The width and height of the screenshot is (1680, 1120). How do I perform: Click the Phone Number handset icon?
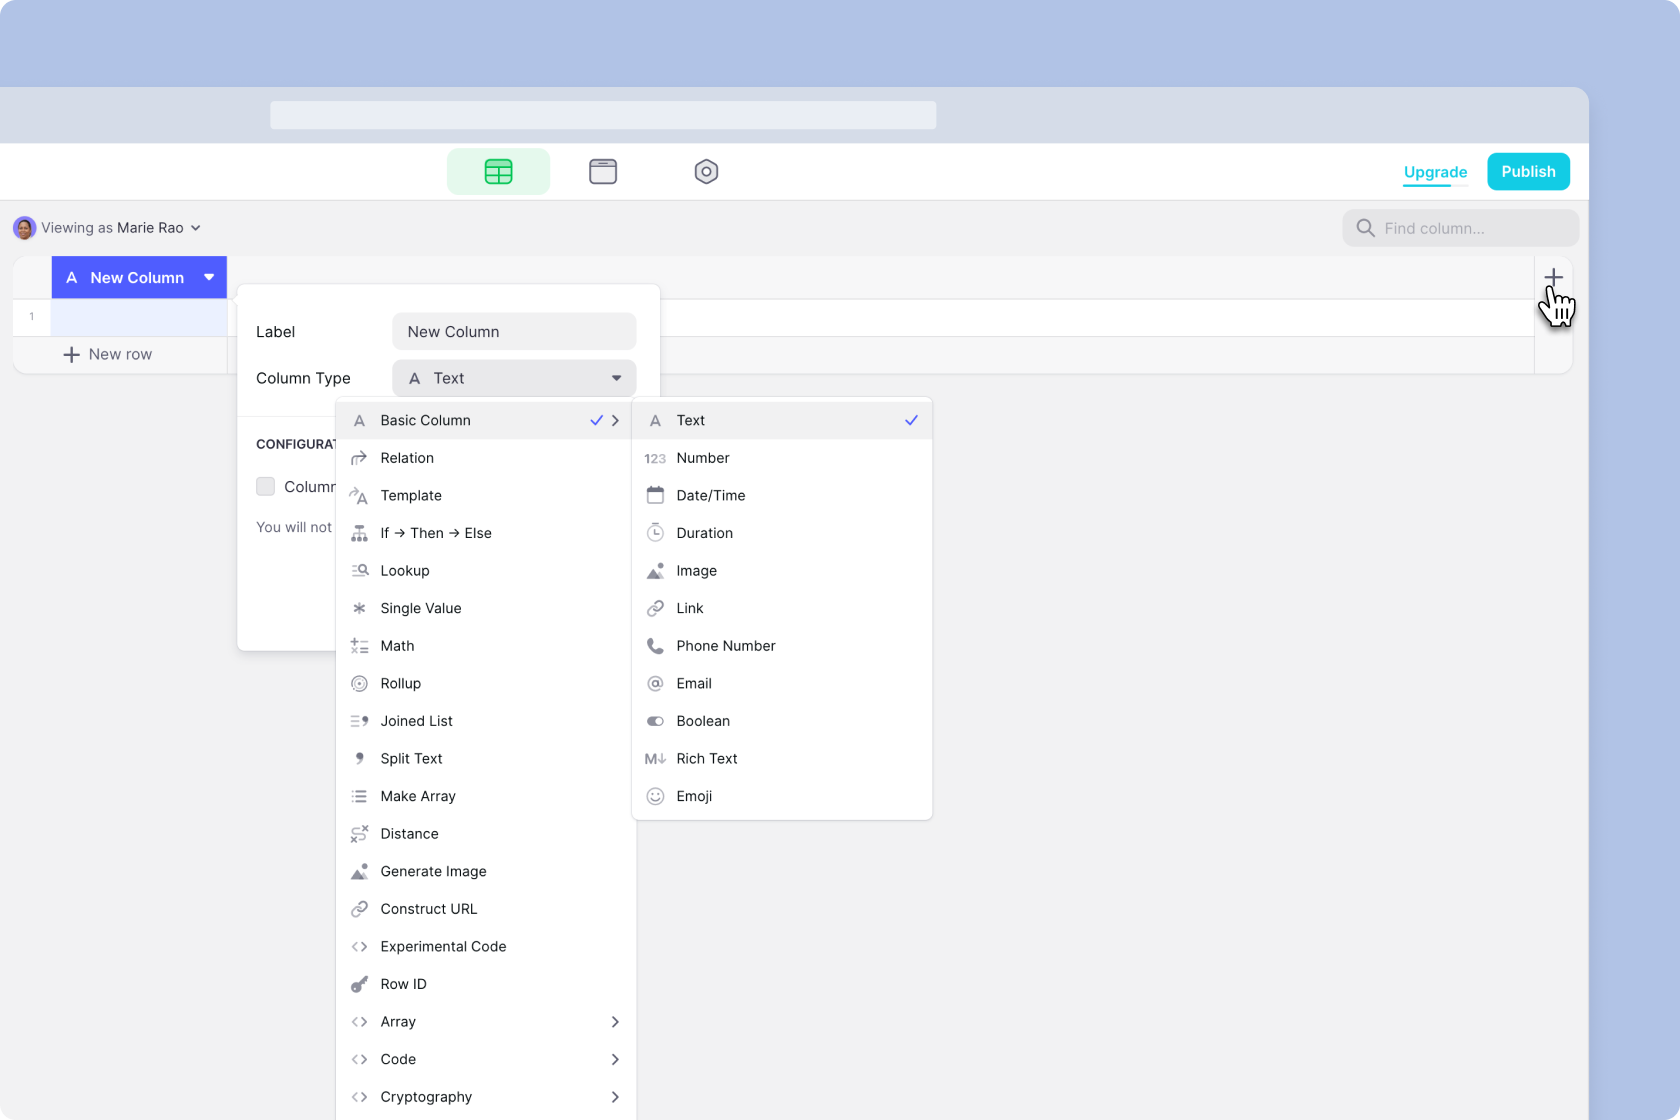(x=655, y=646)
